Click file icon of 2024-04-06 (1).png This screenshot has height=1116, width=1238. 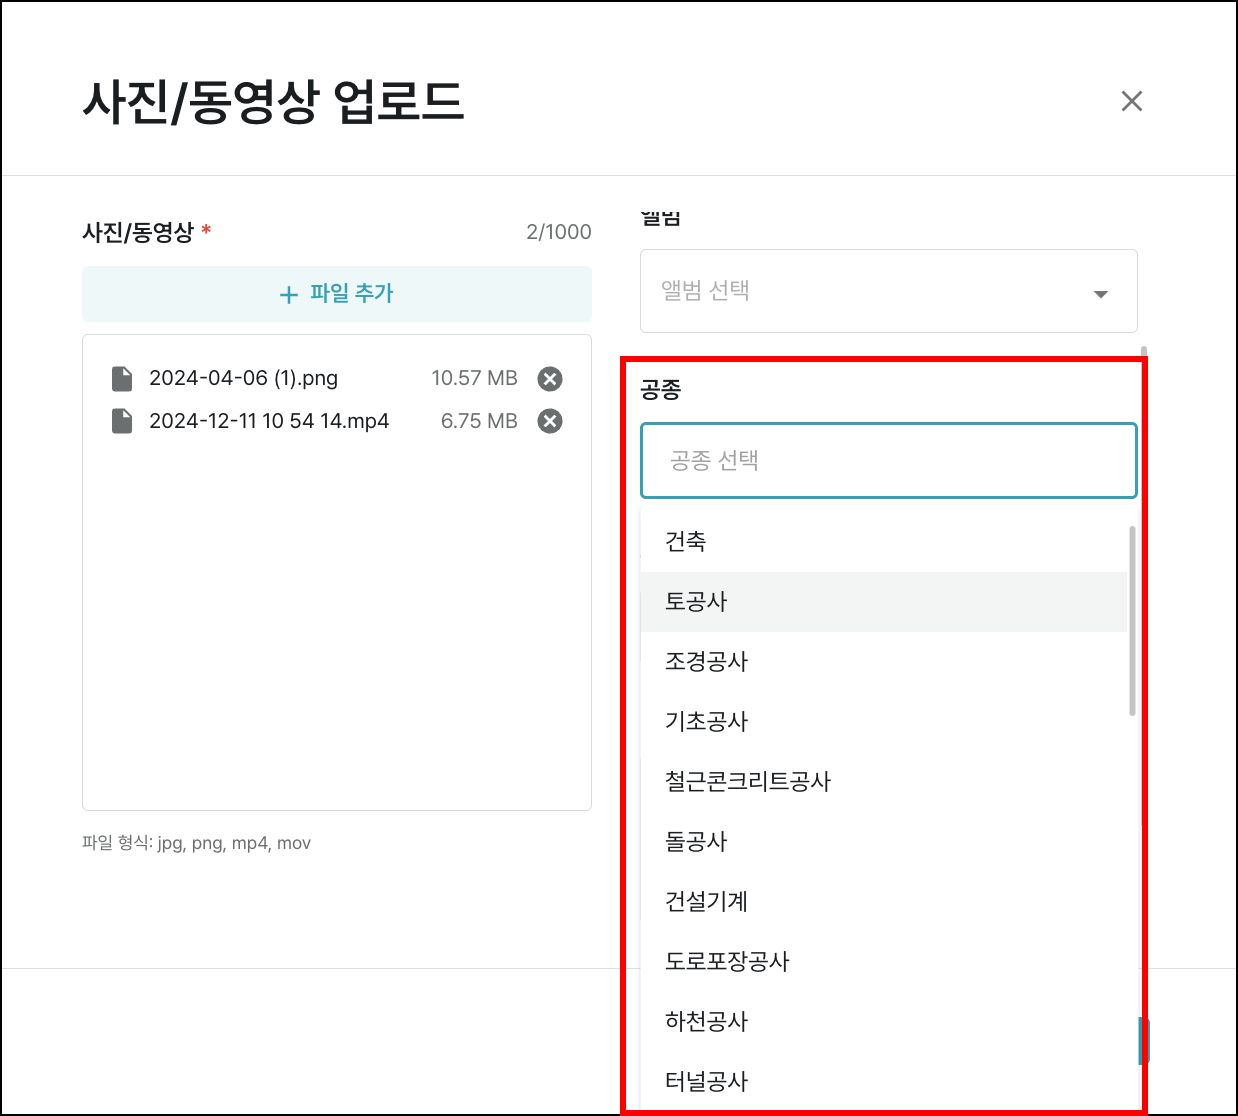click(122, 379)
